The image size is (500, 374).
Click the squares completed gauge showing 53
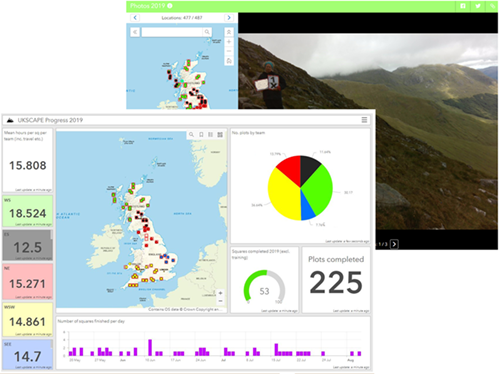coord(265,287)
